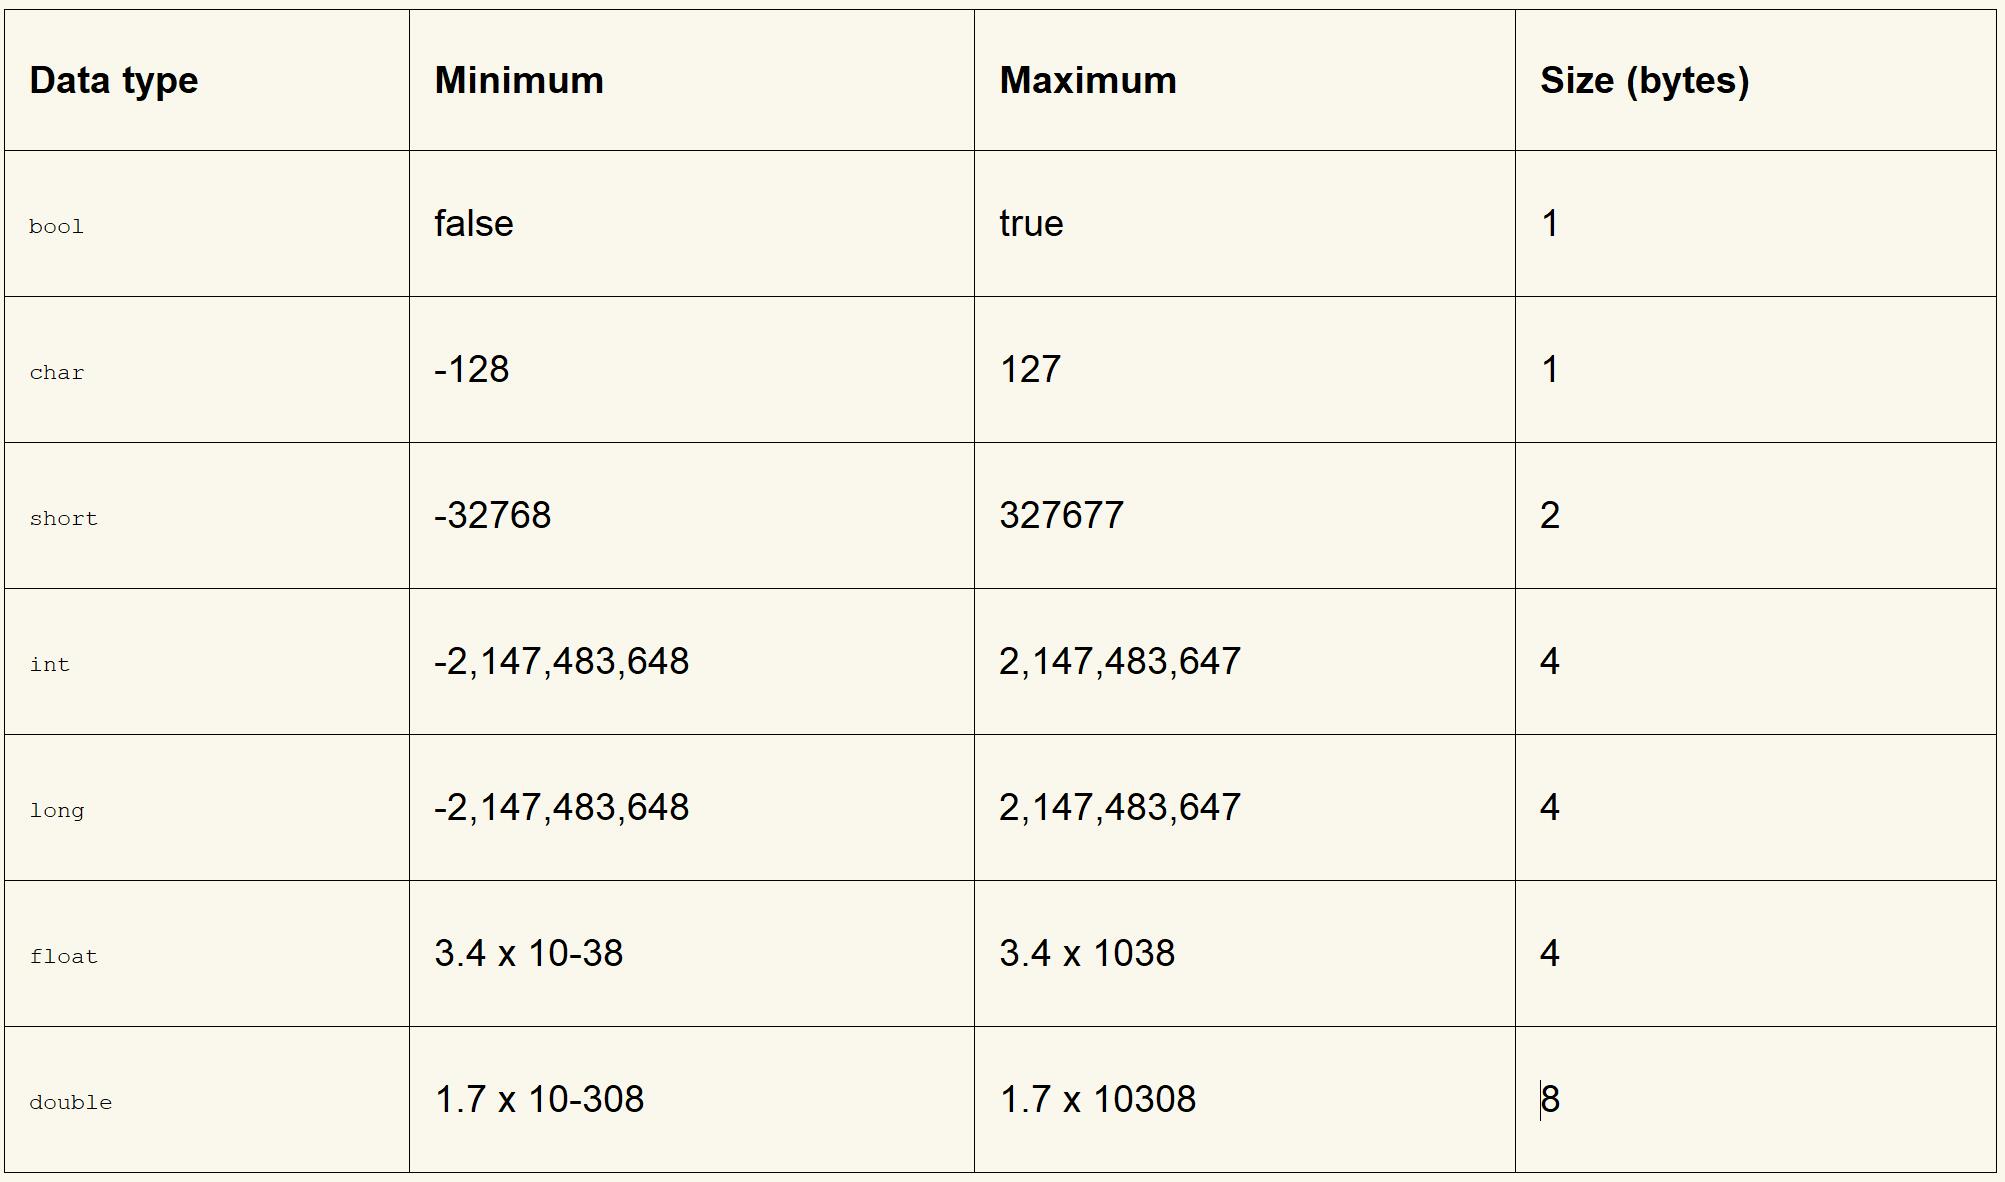2005x1182 pixels.
Task: Click the "Minimum" column header
Action: pos(519,81)
